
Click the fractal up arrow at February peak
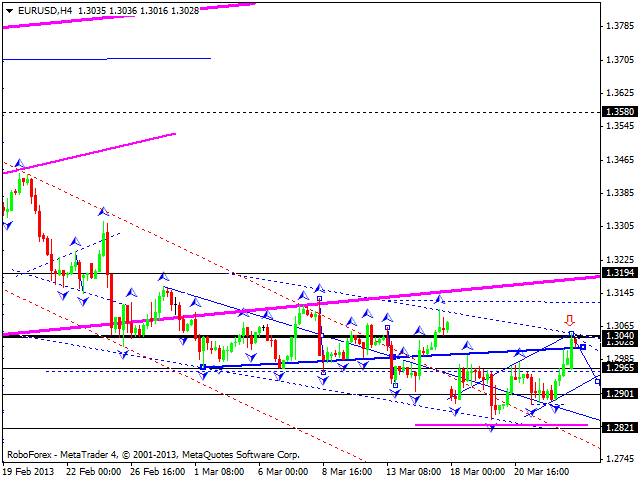tap(17, 164)
